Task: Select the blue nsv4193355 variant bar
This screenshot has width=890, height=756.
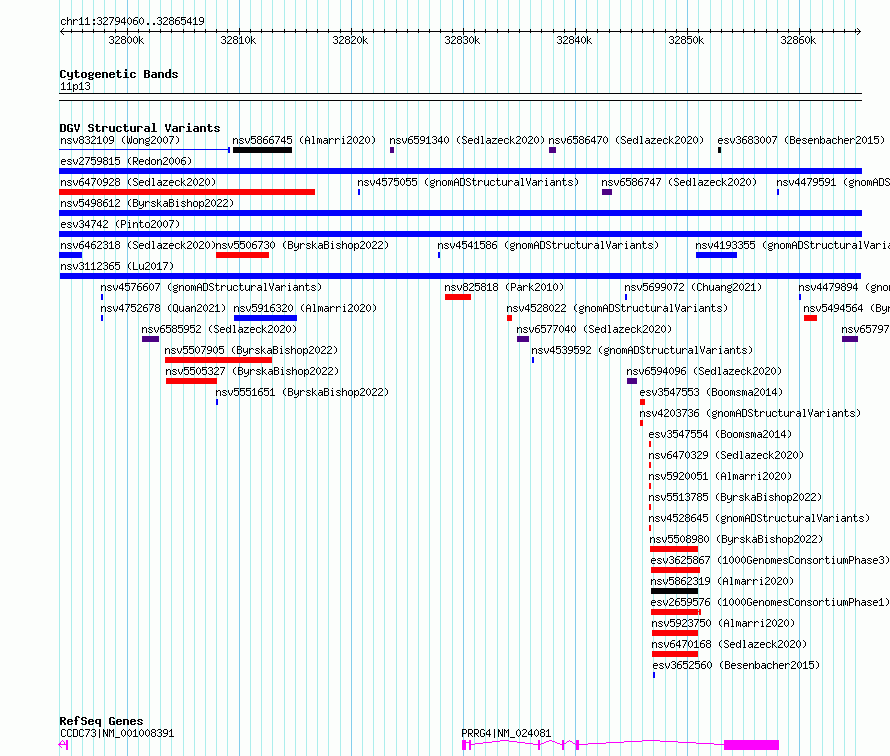Action: point(716,255)
